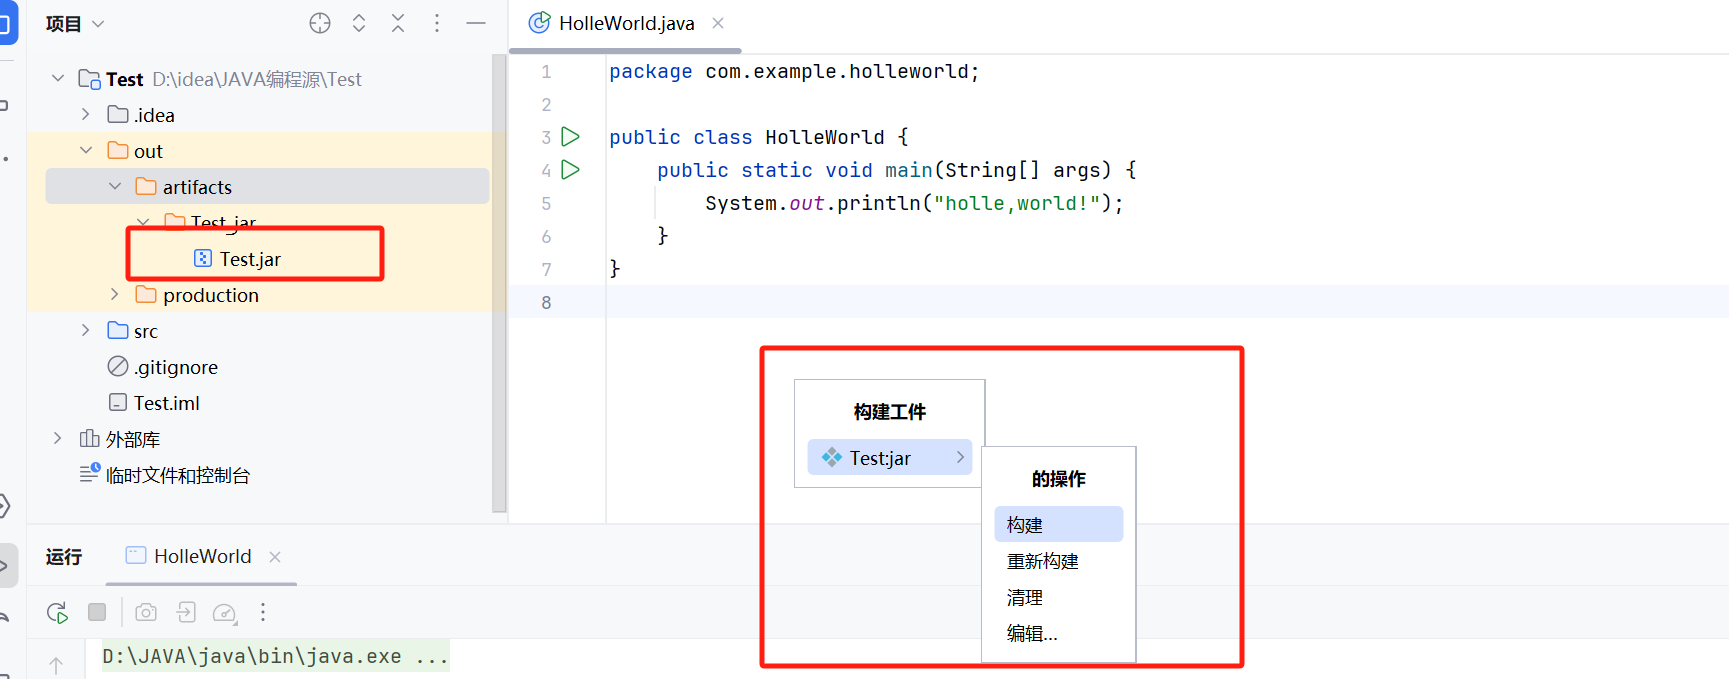Image resolution: width=1729 pixels, height=679 pixels.
Task: Collapse the Test project root node
Action: [x=58, y=78]
